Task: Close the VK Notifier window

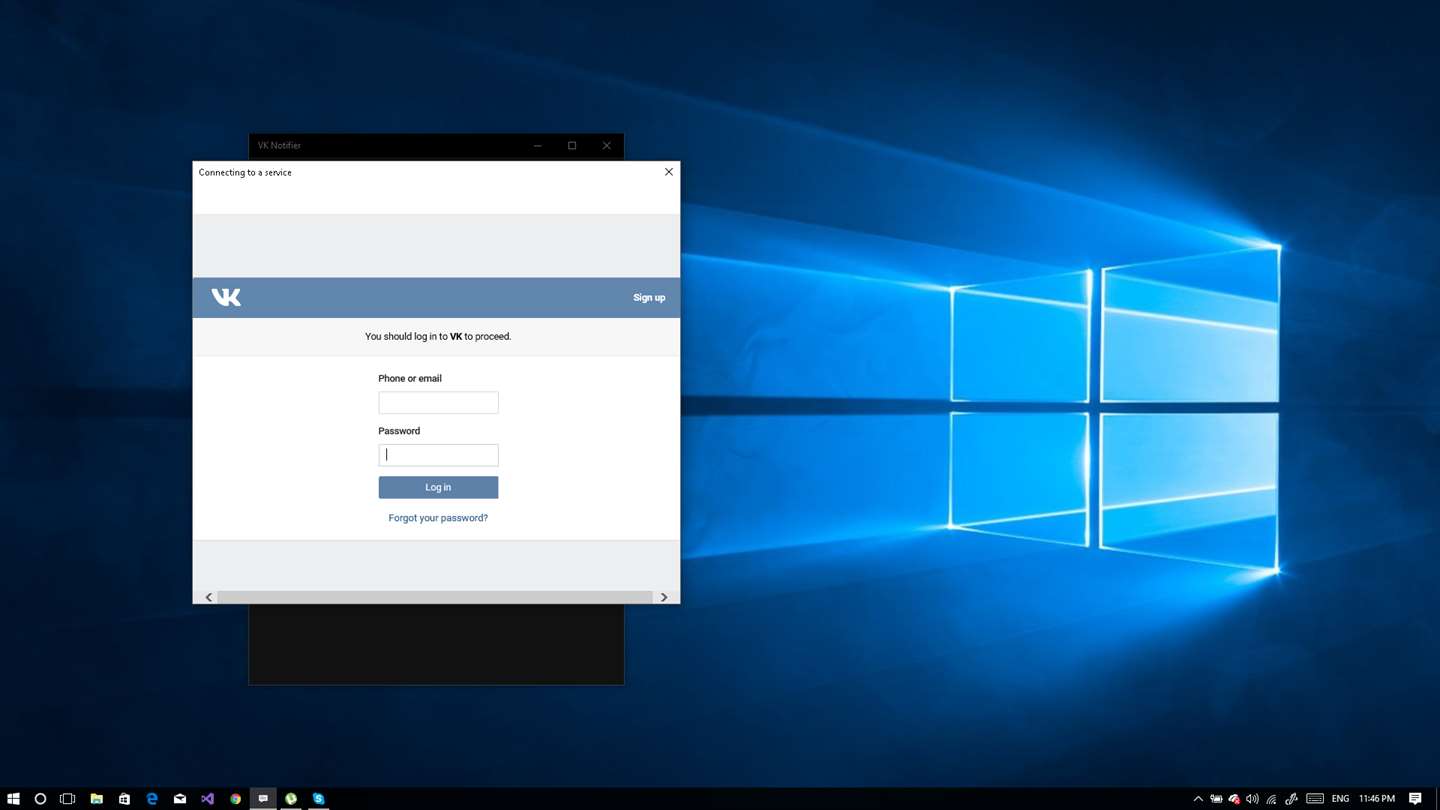Action: tap(607, 146)
